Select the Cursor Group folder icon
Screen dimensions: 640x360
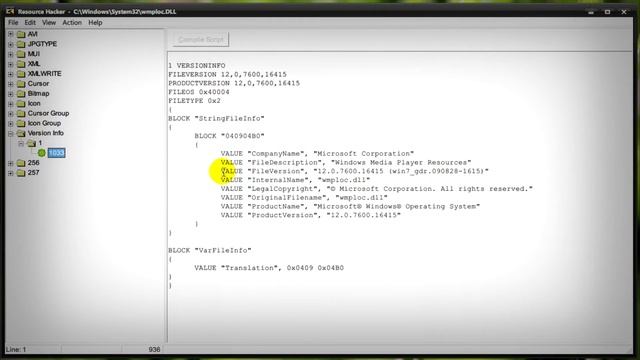pos(21,113)
